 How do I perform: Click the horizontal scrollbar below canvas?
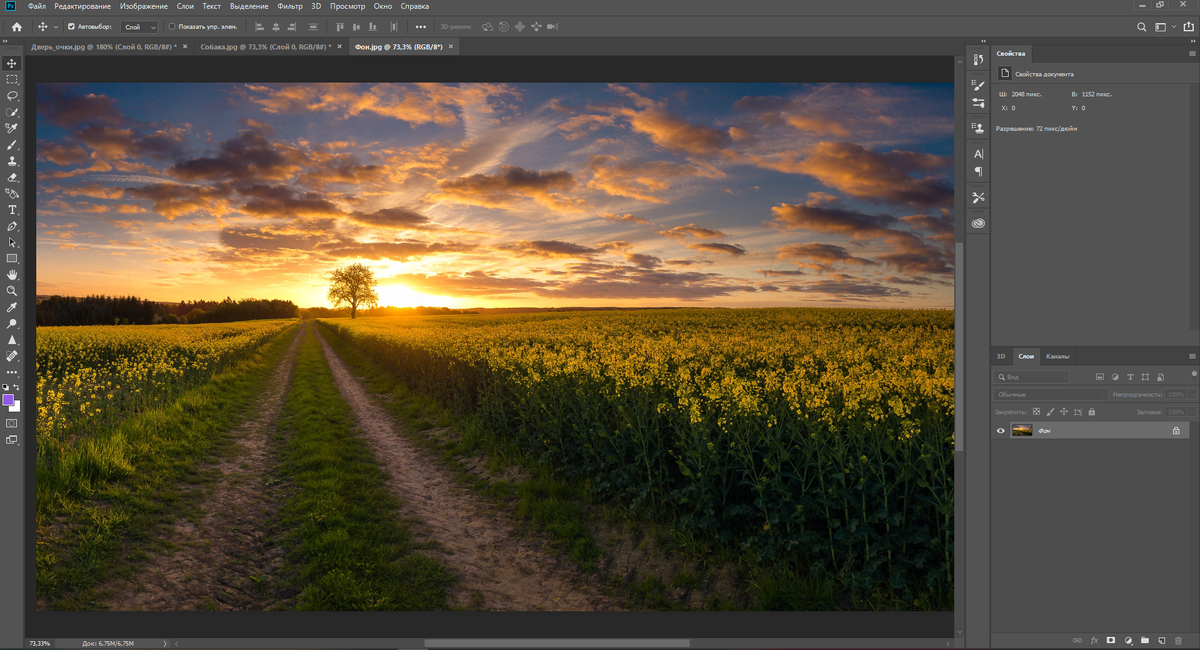[x=557, y=643]
